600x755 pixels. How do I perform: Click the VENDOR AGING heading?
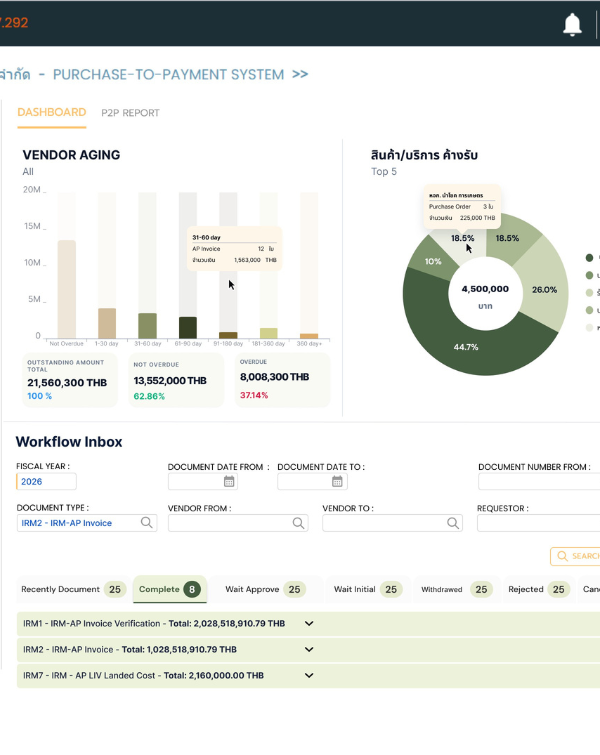(71, 155)
